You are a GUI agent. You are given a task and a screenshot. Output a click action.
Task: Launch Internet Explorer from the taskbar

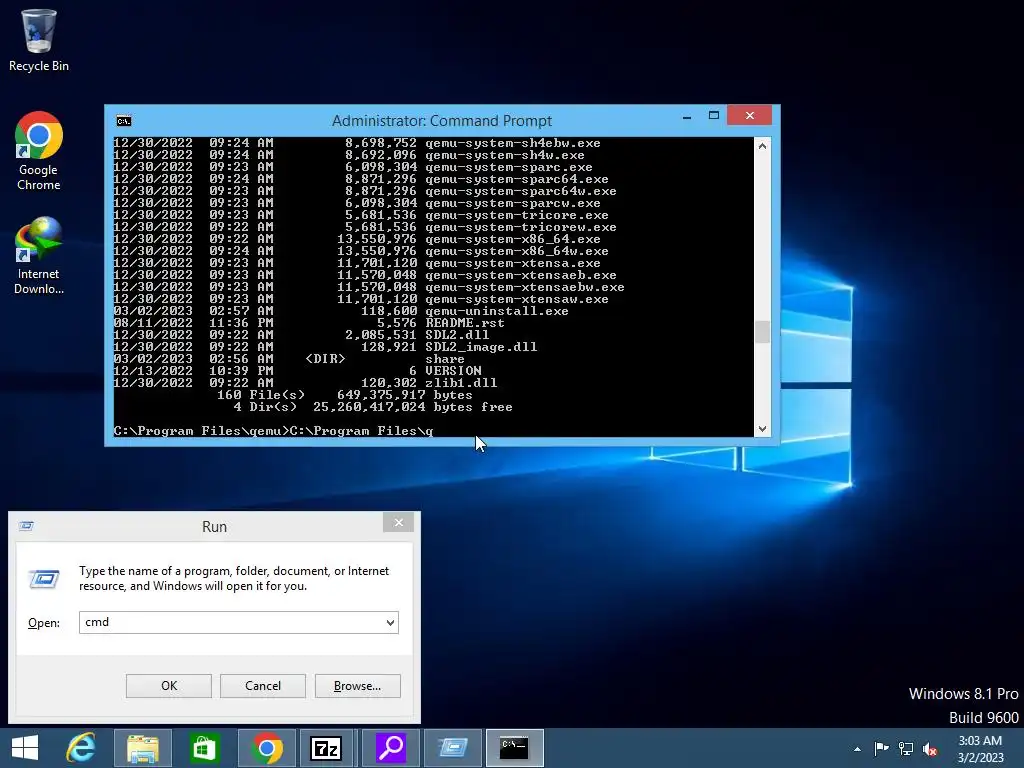(81, 748)
